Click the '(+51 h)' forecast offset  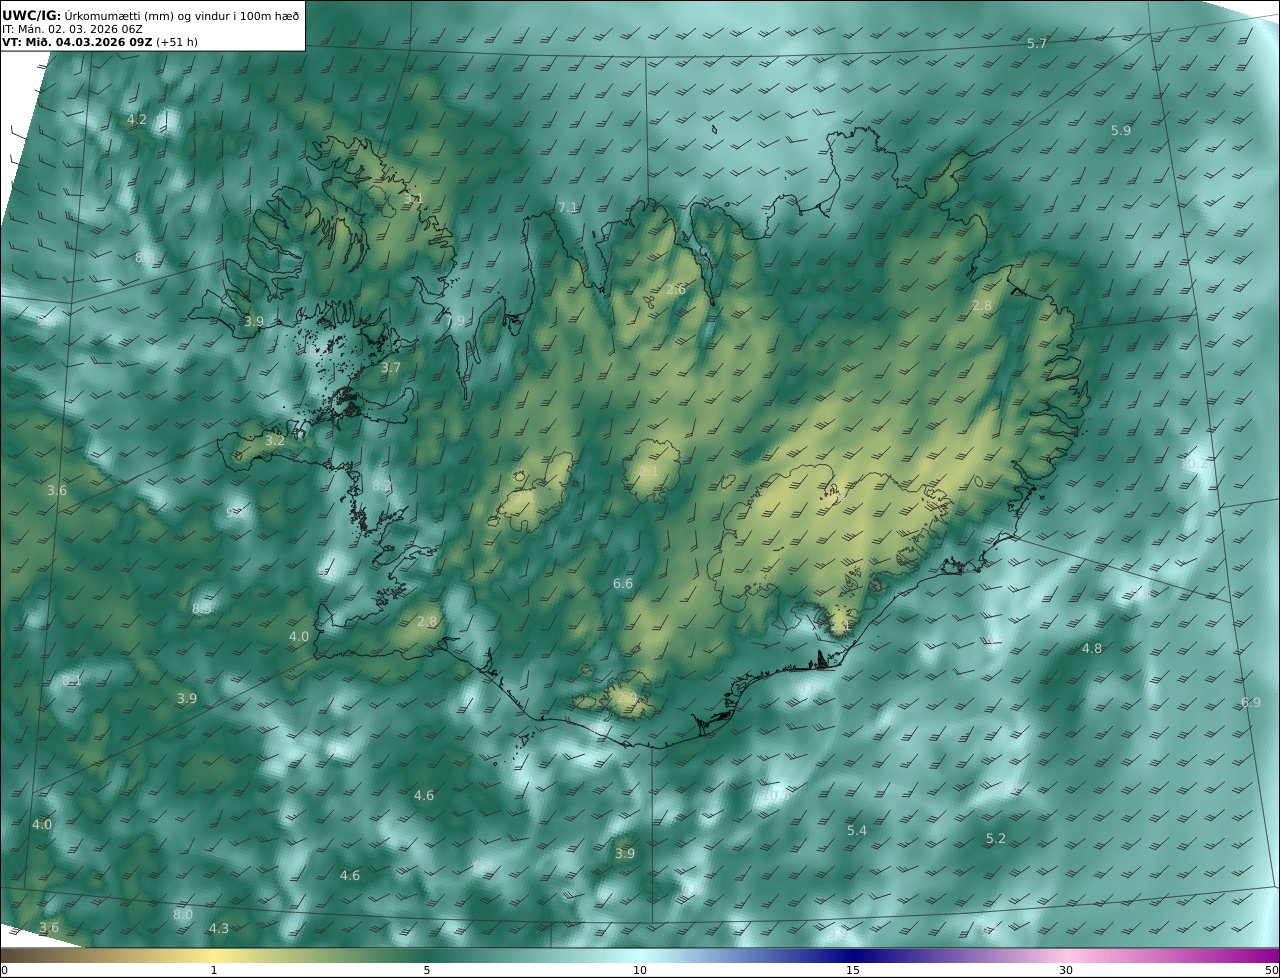[x=177, y=43]
